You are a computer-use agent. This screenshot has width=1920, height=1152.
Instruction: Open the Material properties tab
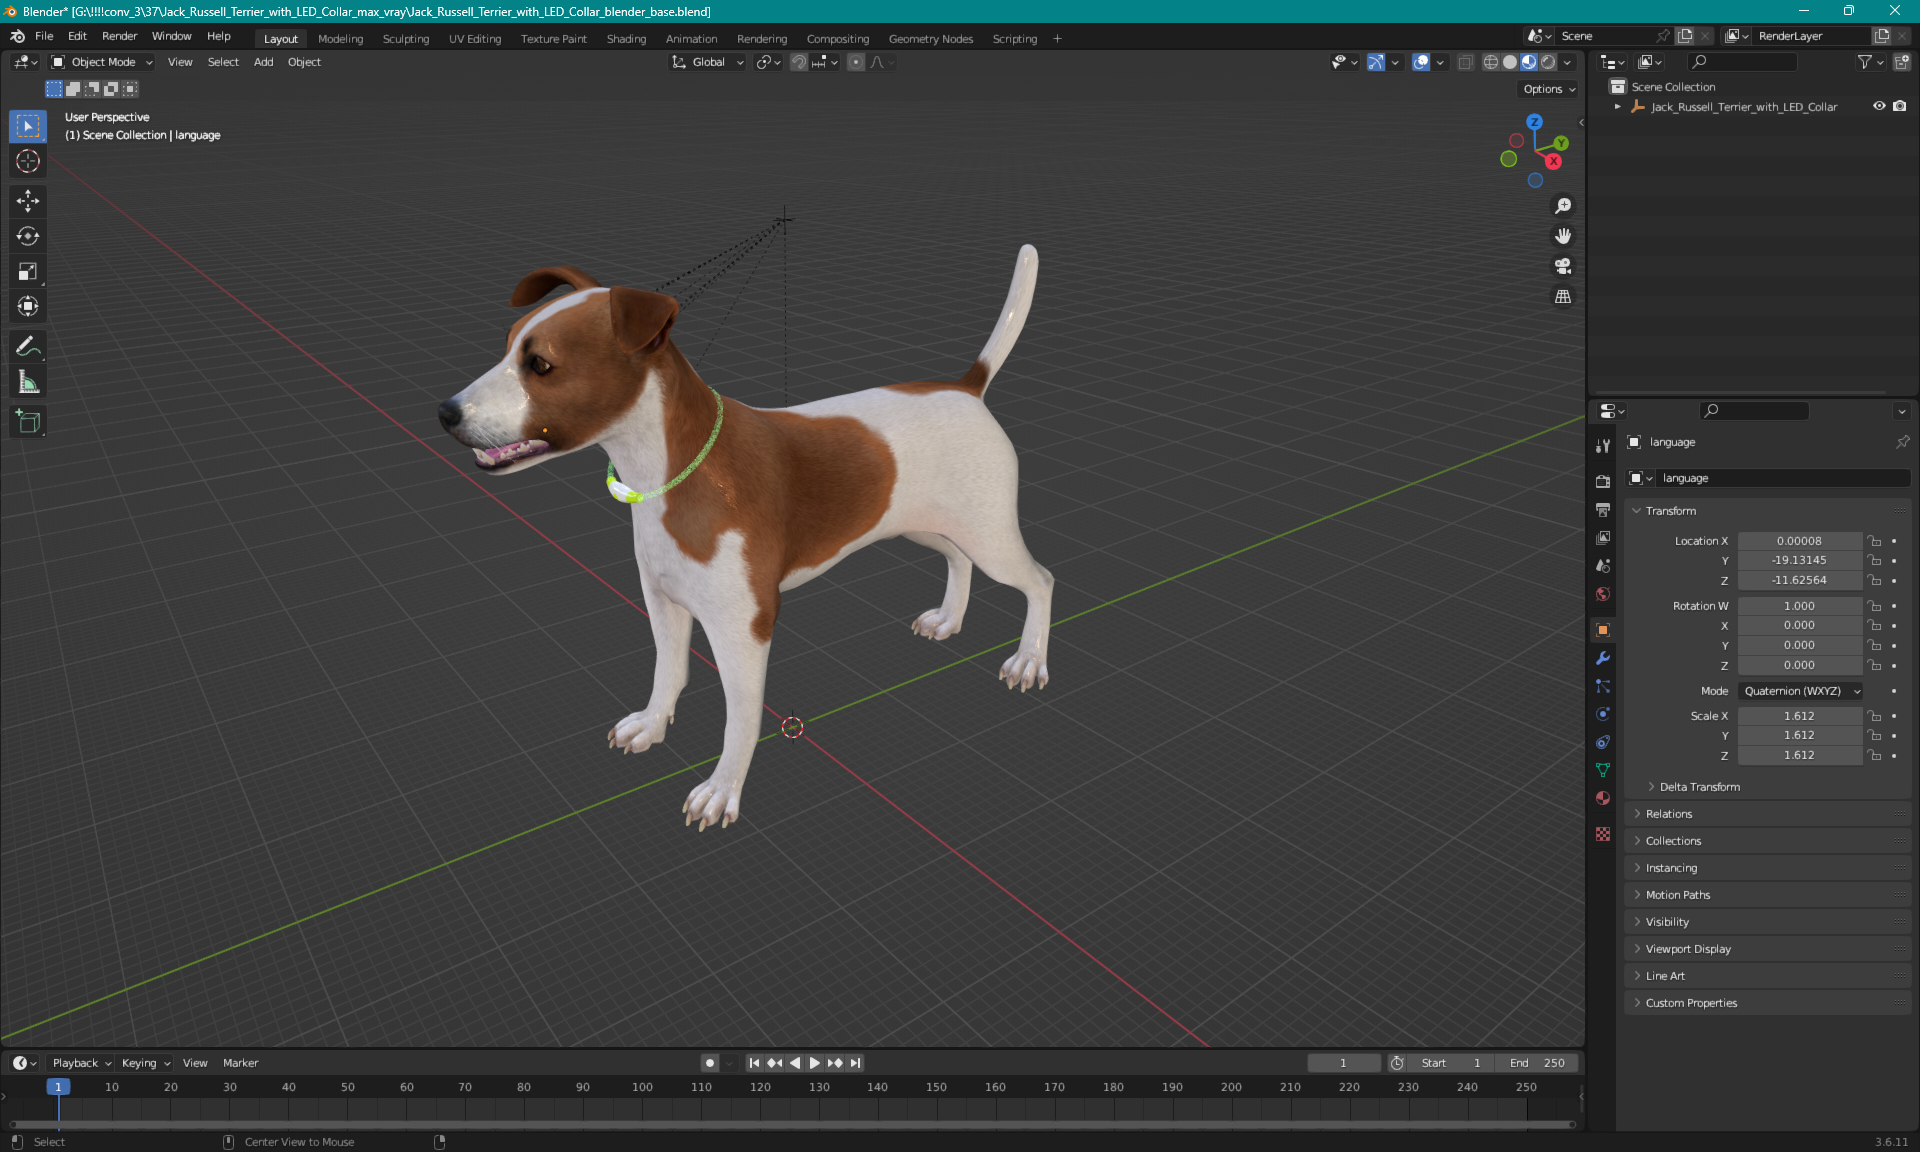[1603, 798]
